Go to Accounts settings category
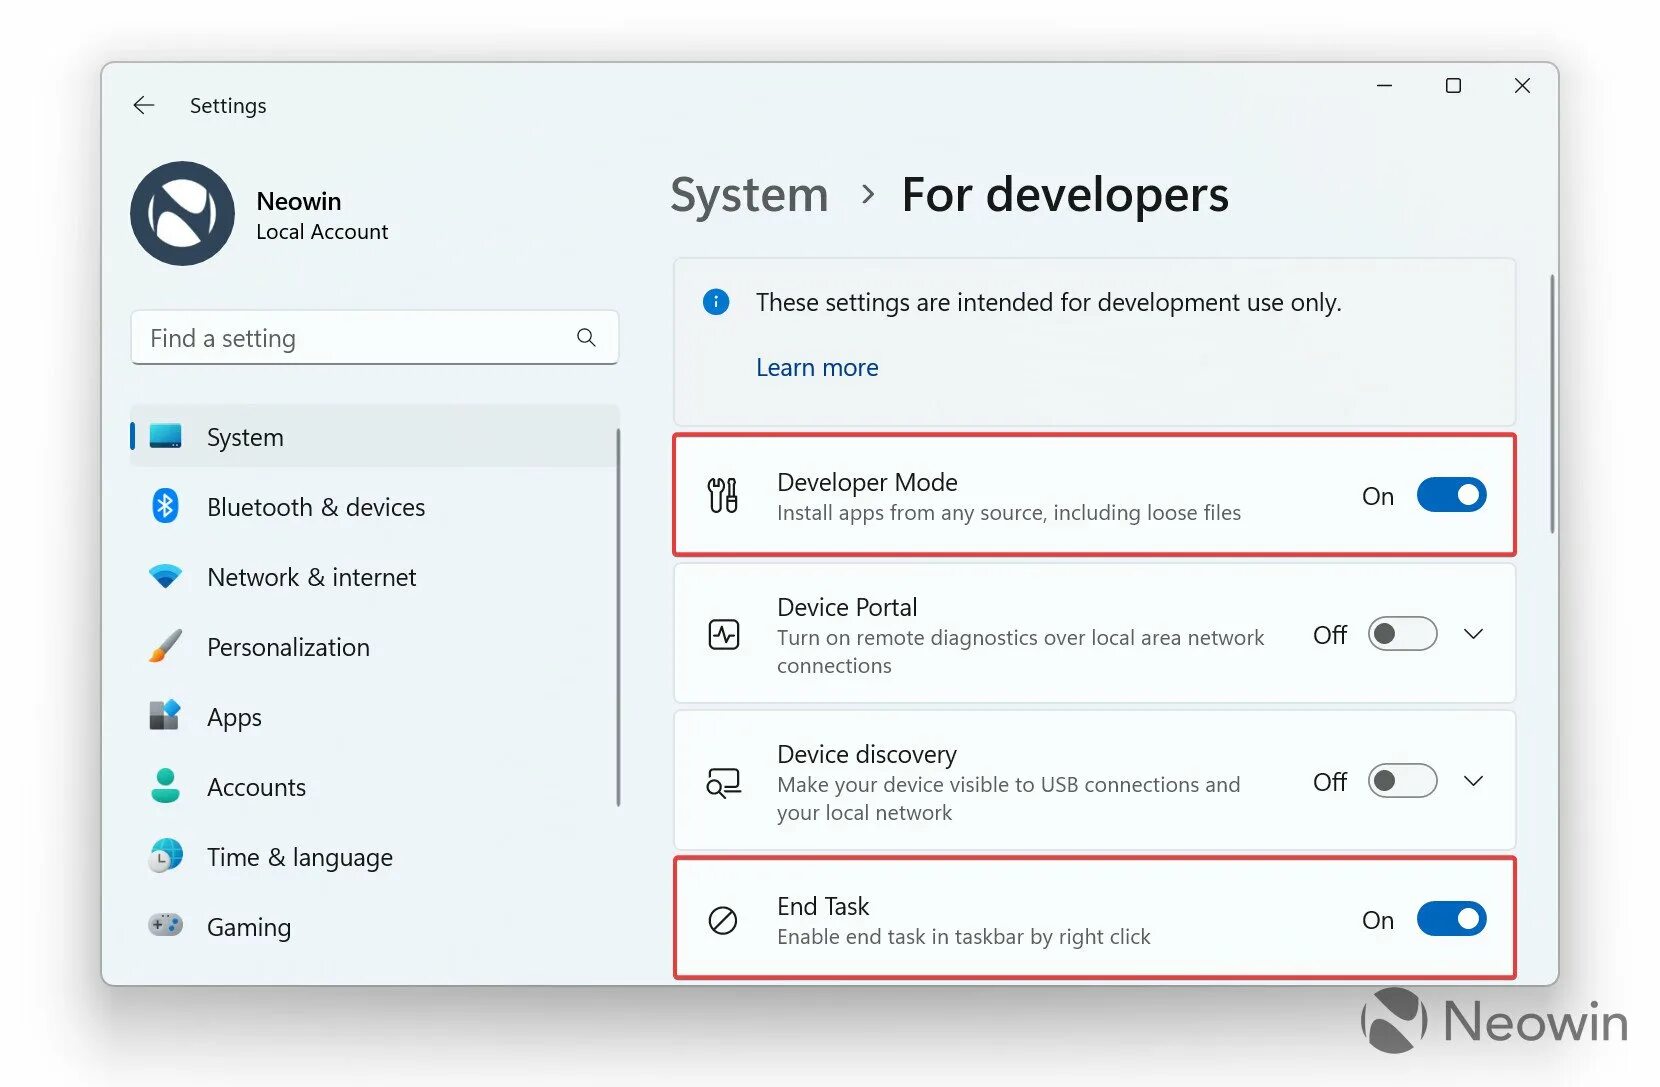 tap(256, 787)
